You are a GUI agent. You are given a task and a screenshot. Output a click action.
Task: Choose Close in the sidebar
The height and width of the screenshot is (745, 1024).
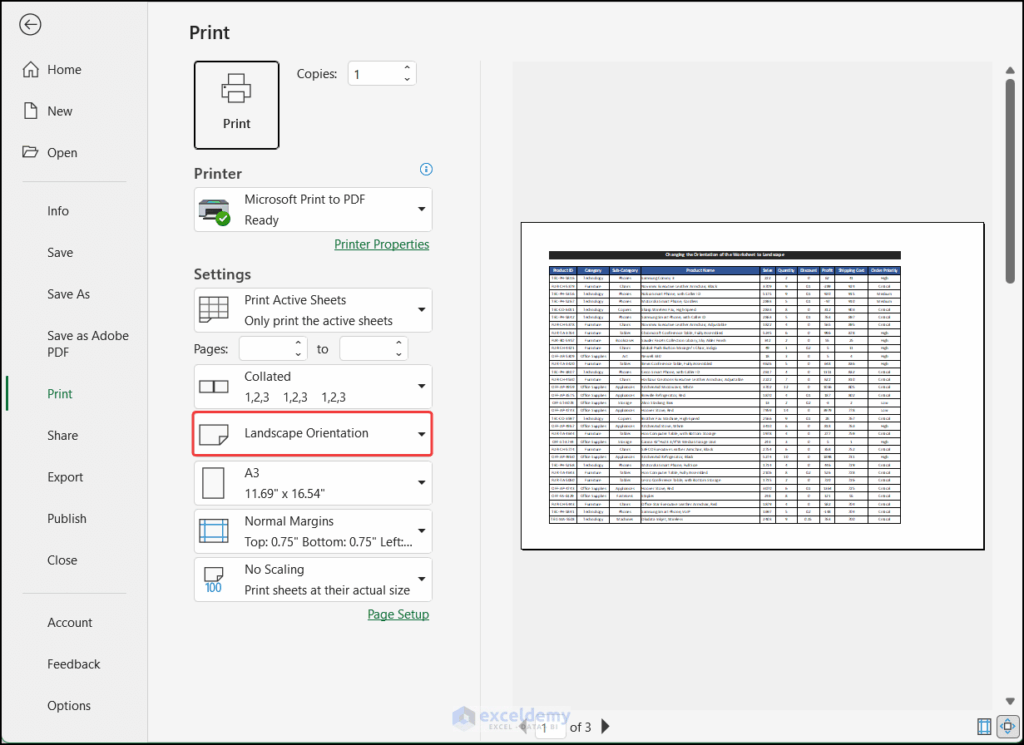(62, 560)
